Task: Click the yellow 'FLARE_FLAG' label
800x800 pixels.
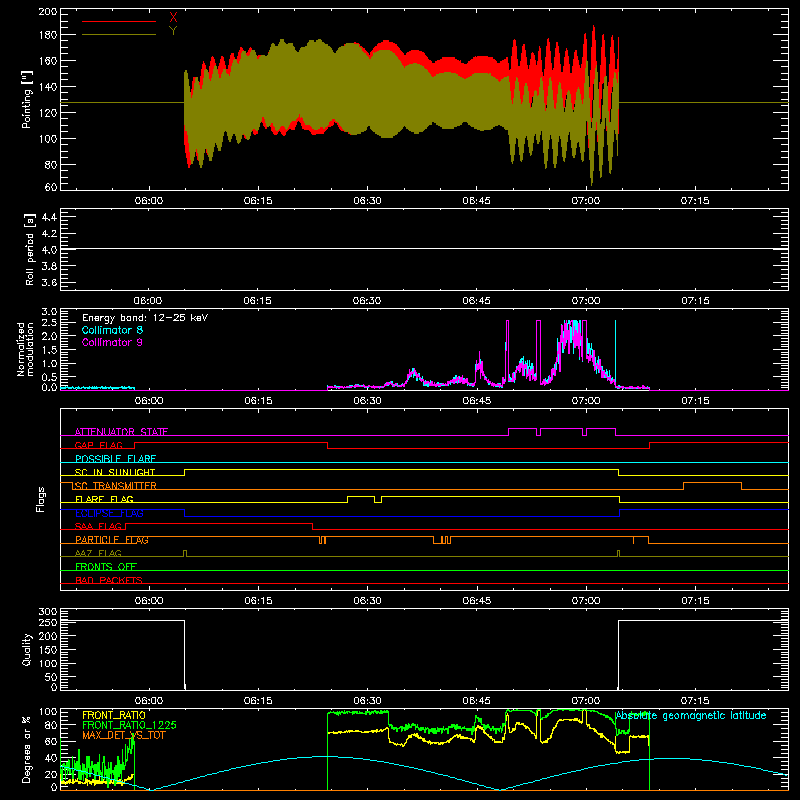Action: click(x=104, y=499)
